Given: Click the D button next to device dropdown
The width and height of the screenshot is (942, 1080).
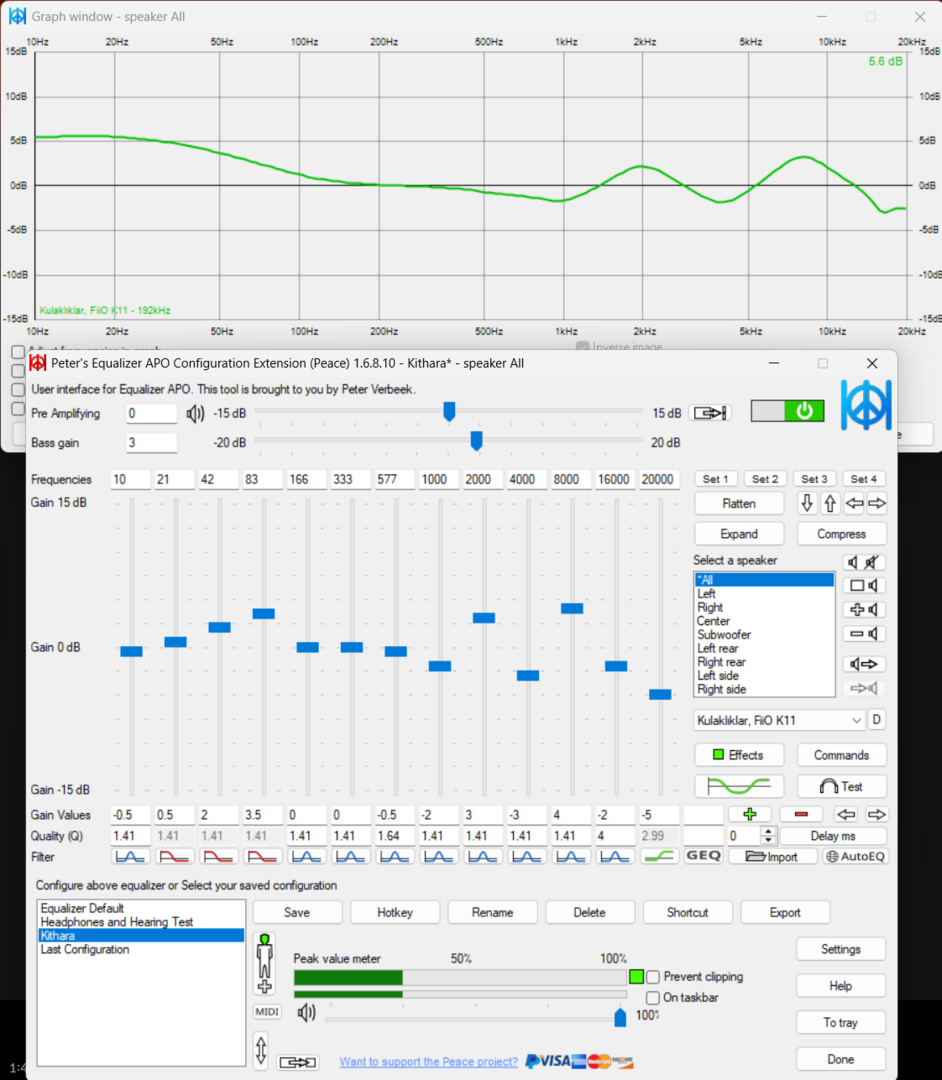Looking at the screenshot, I should pyautogui.click(x=876, y=720).
